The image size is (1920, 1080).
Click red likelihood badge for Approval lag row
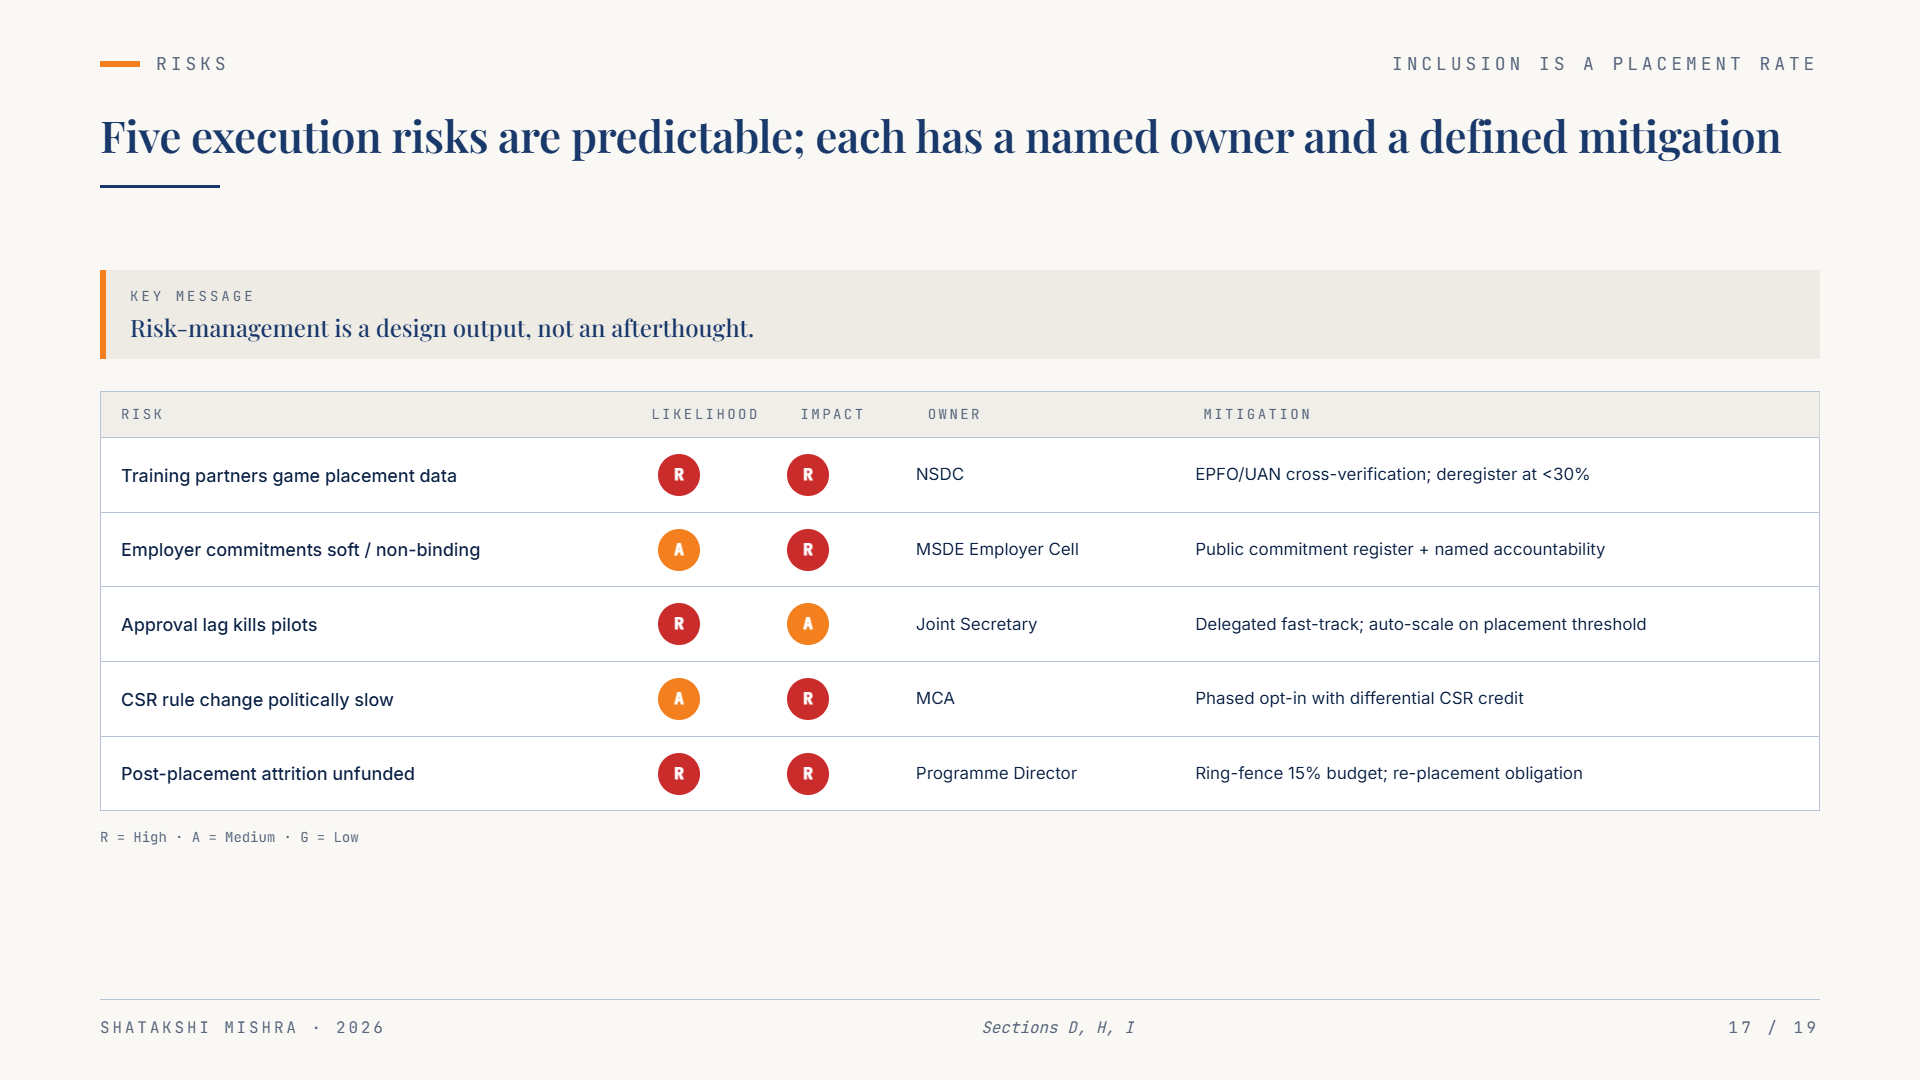point(679,624)
